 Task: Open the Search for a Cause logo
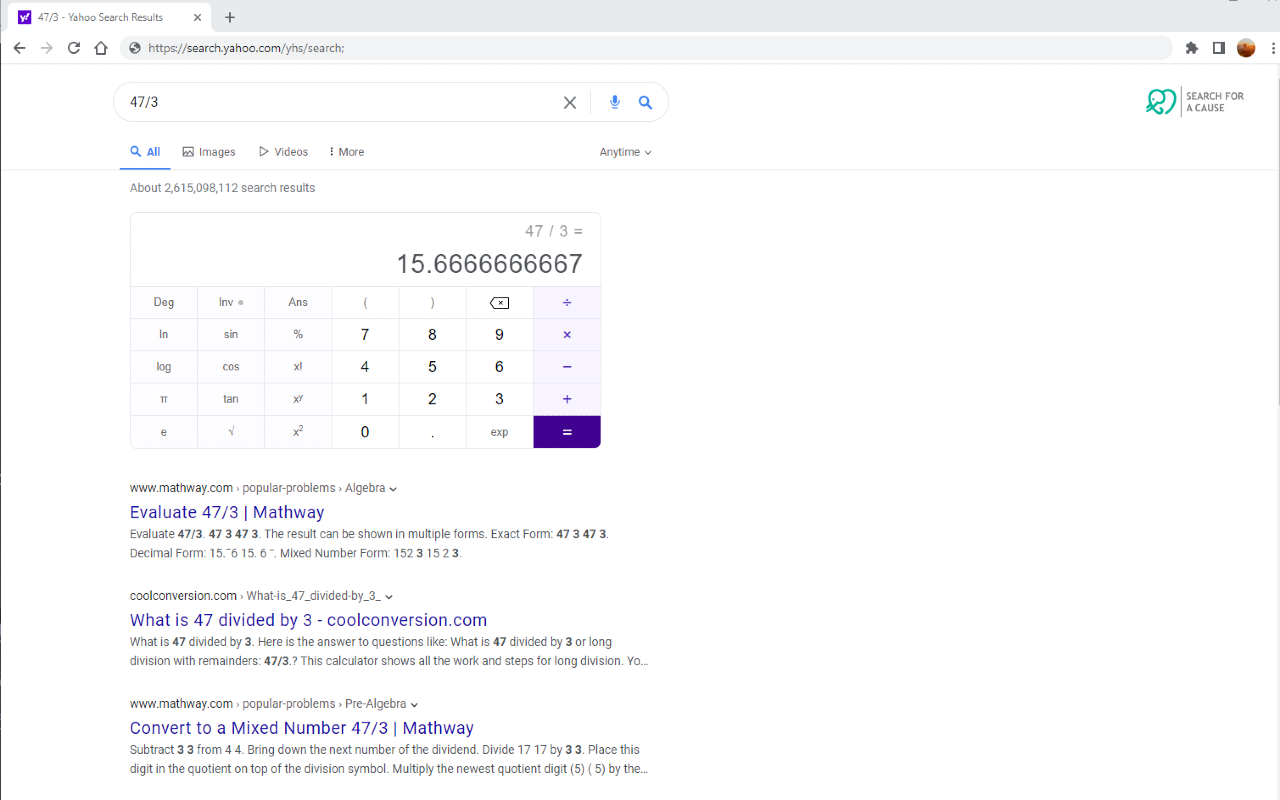(x=1195, y=102)
